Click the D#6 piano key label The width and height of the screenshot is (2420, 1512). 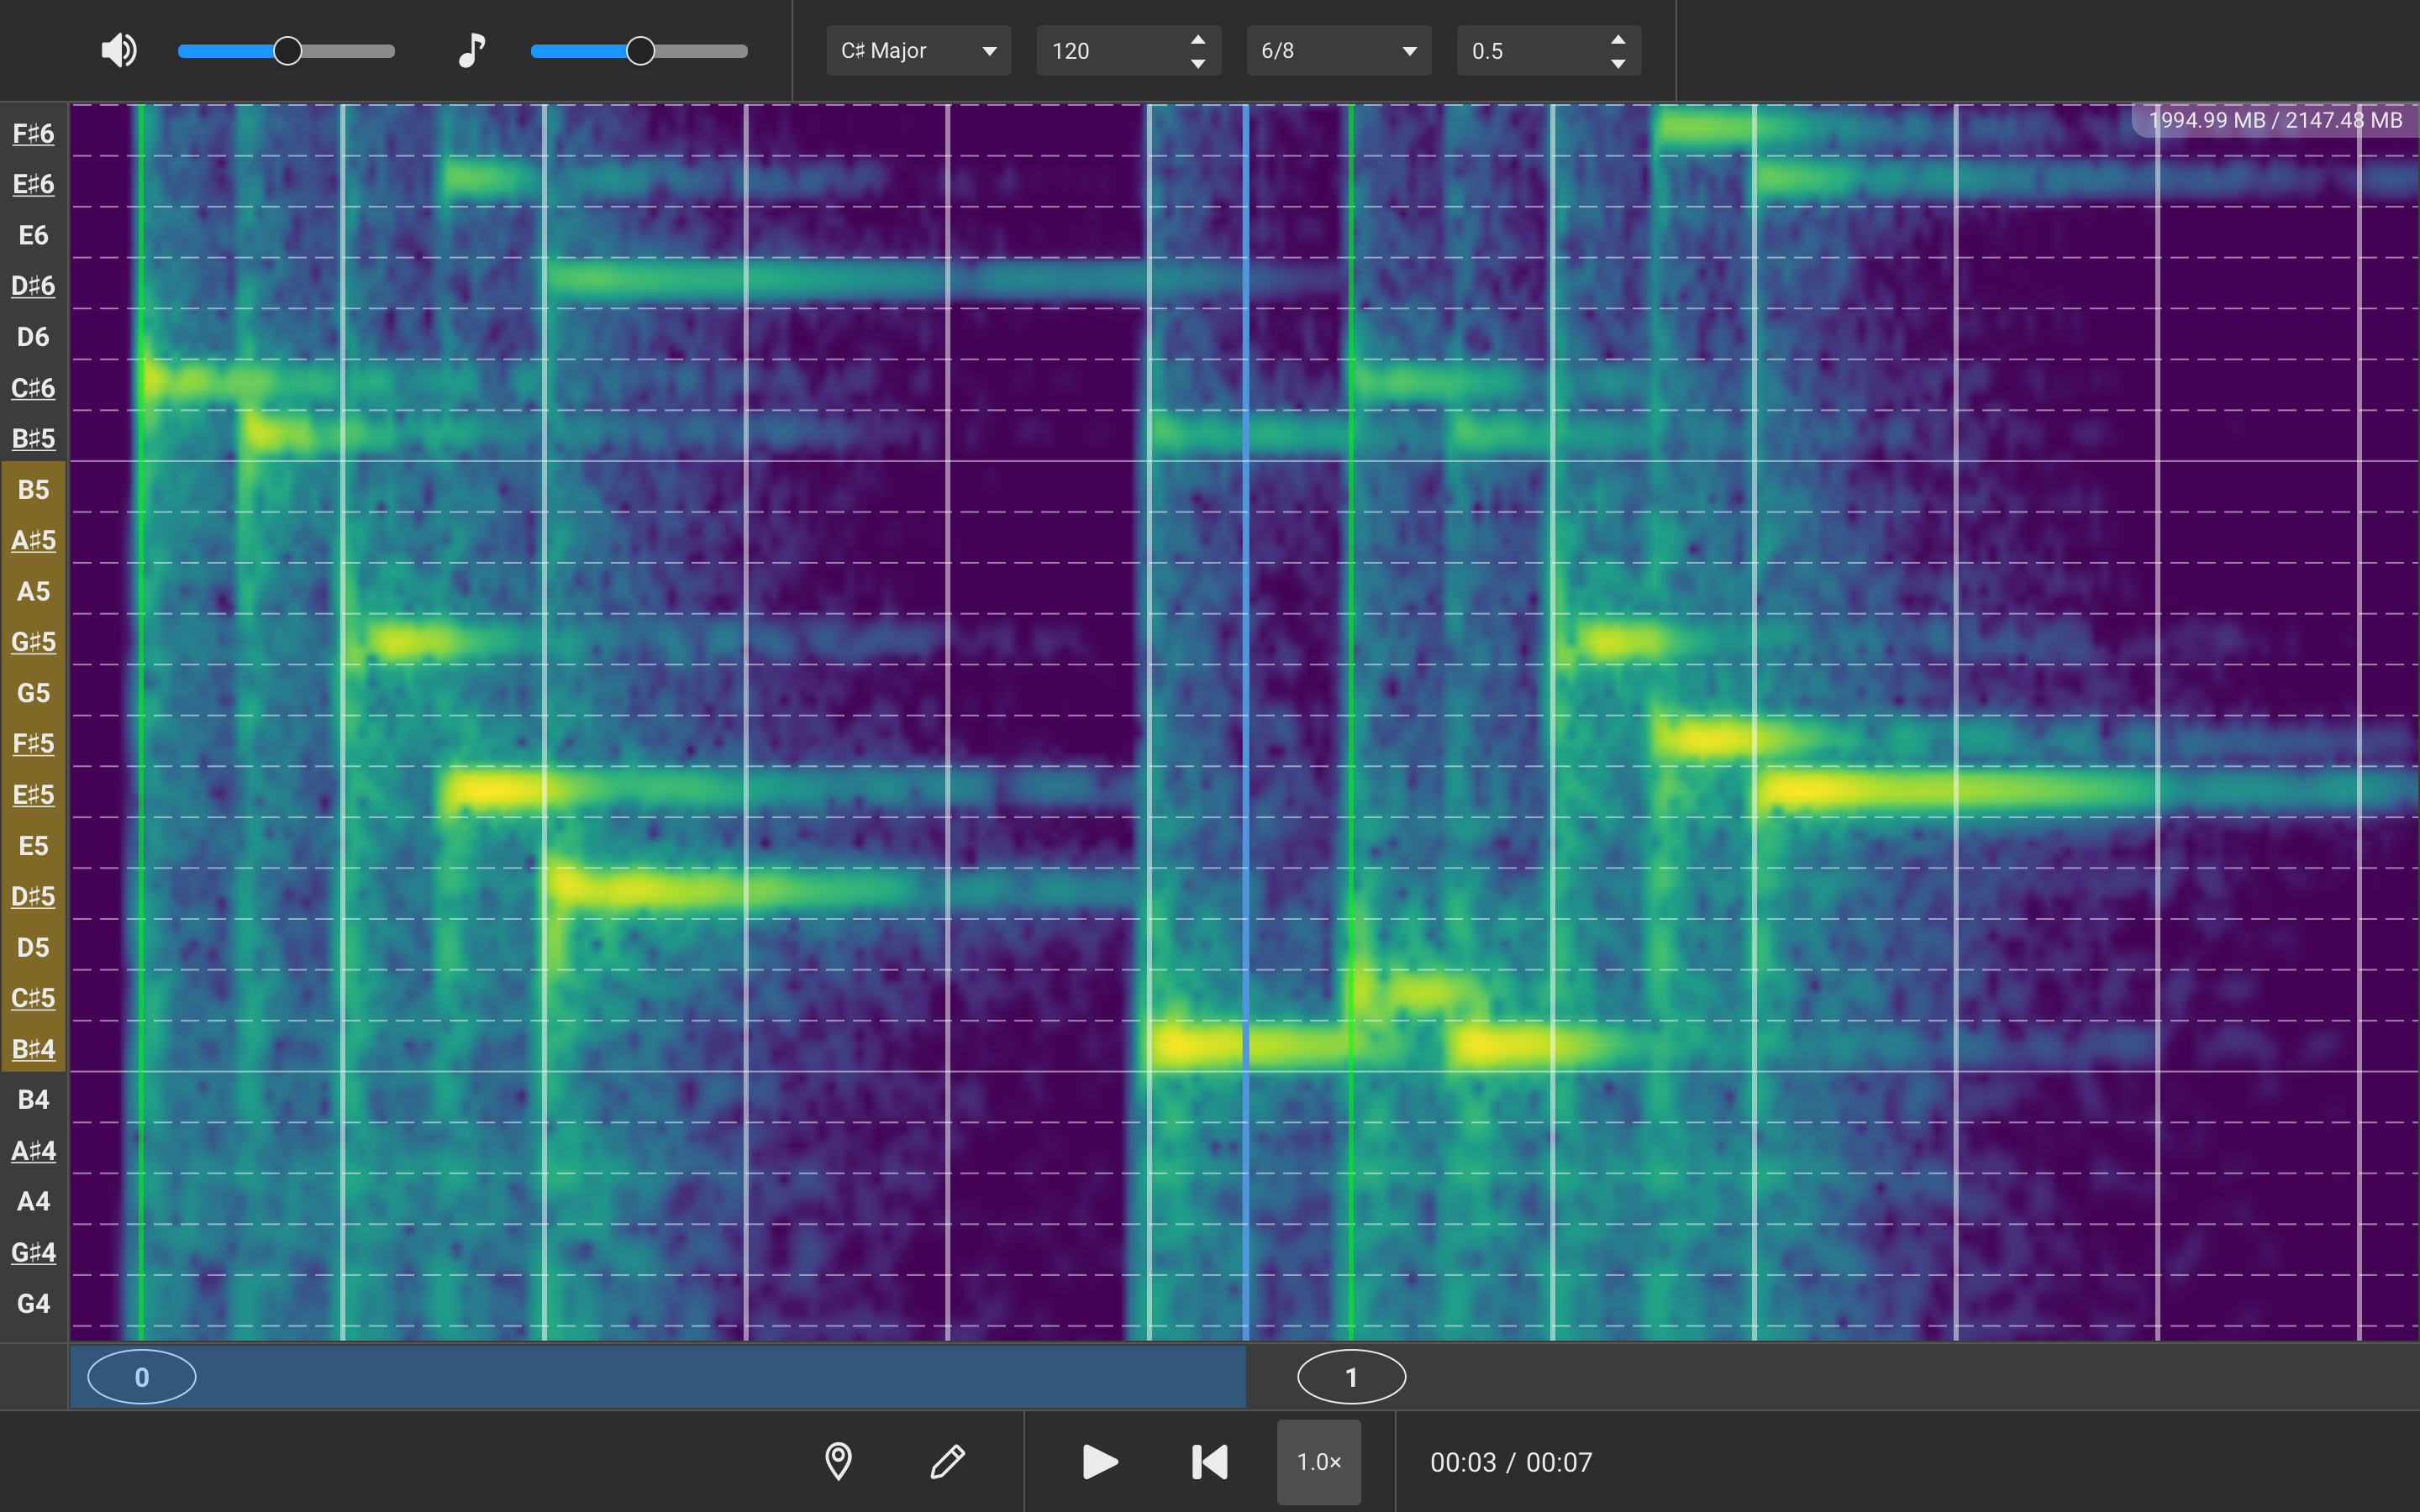pyautogui.click(x=33, y=286)
